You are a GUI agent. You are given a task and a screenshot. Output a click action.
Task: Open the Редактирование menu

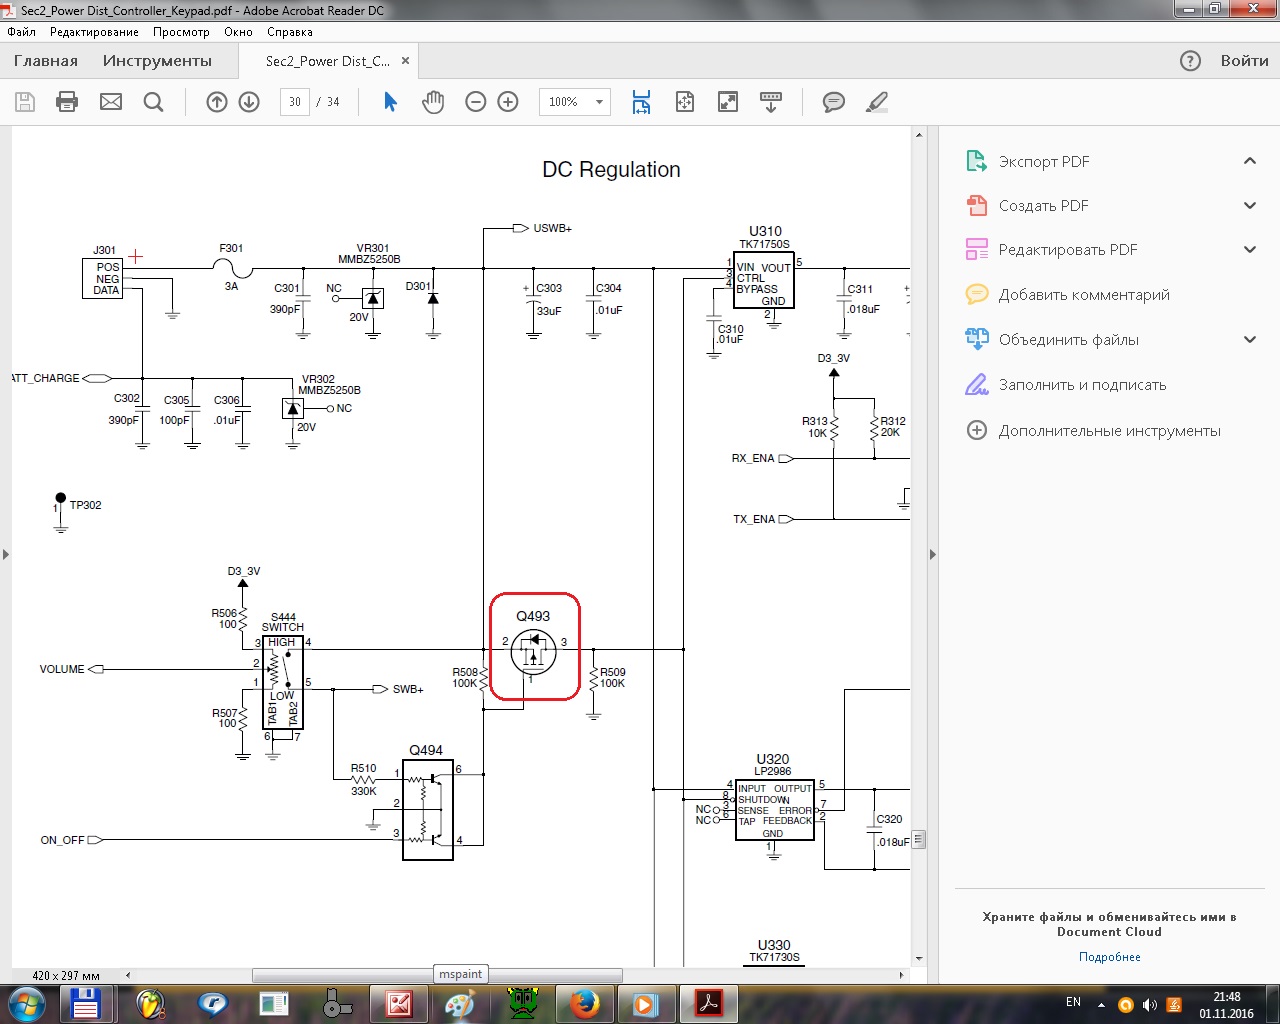(x=94, y=32)
